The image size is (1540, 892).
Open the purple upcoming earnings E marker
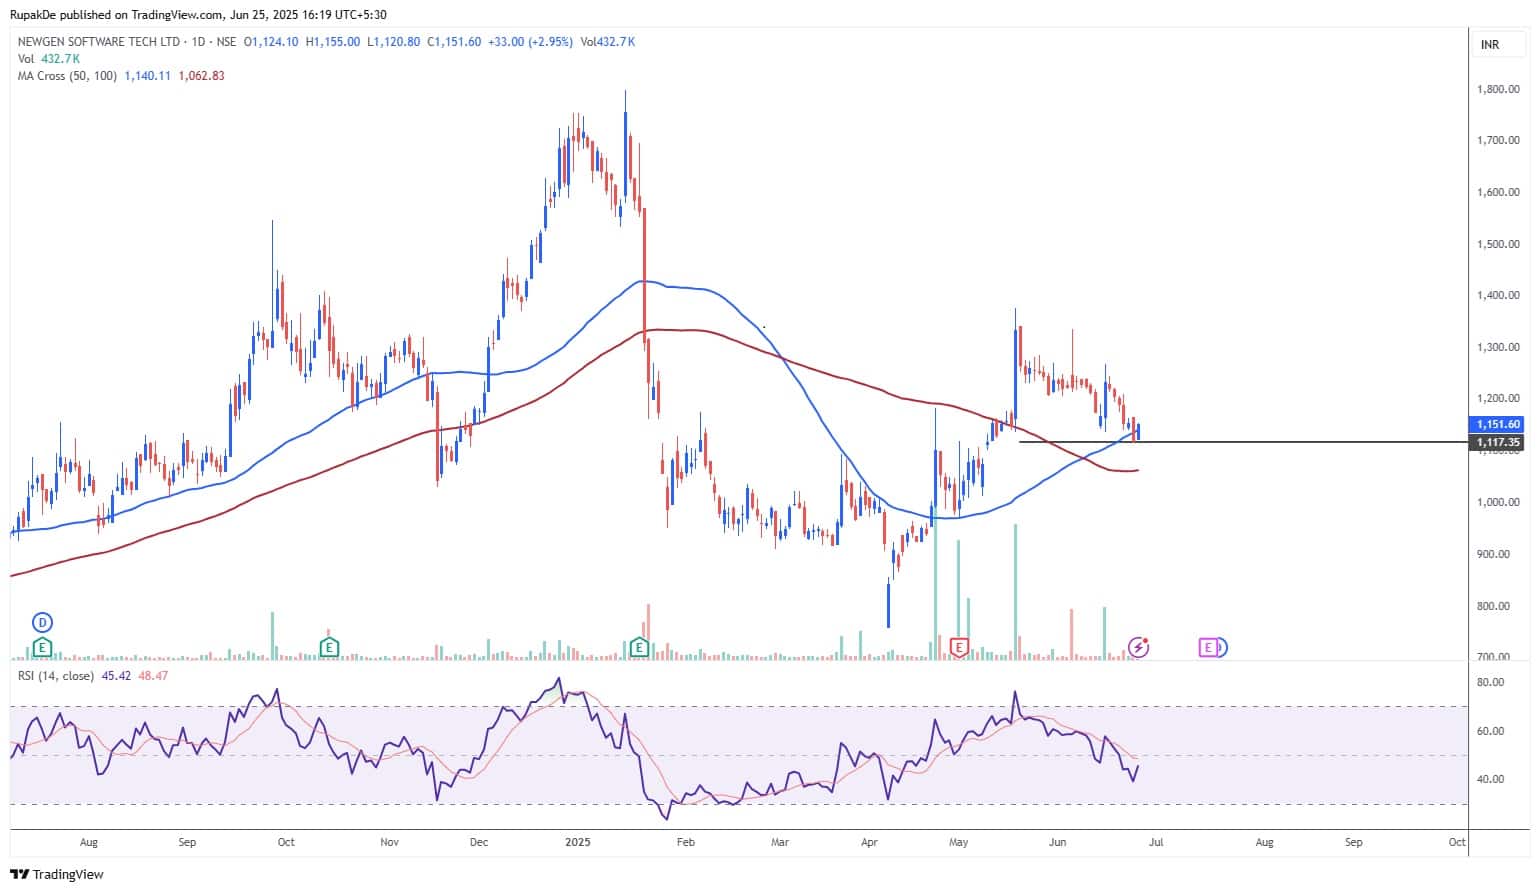(x=1209, y=648)
